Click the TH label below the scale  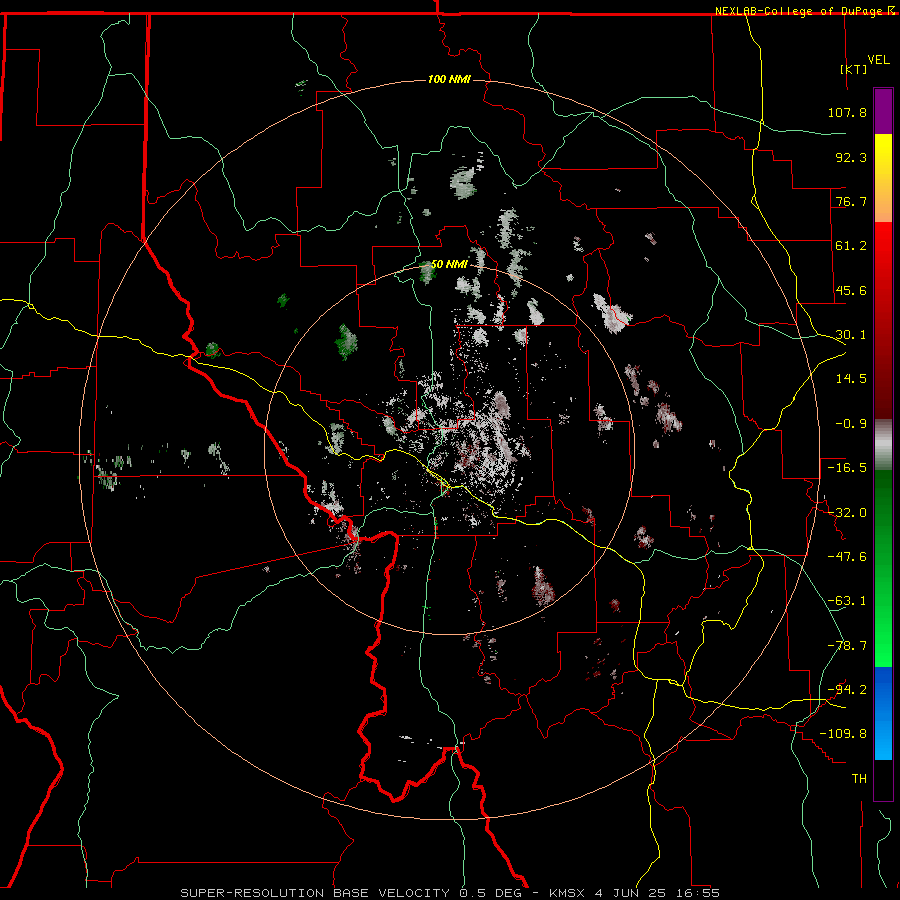(859, 779)
